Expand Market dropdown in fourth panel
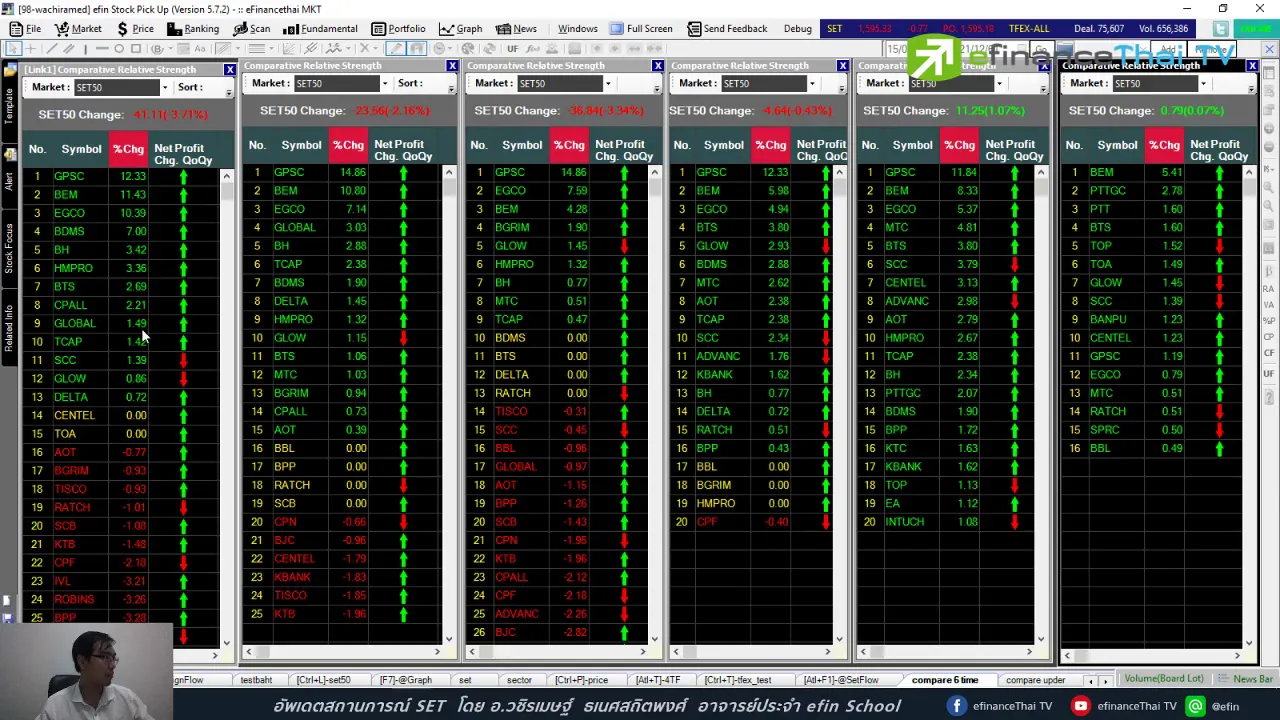Screen dimensions: 1280x720 [811, 84]
